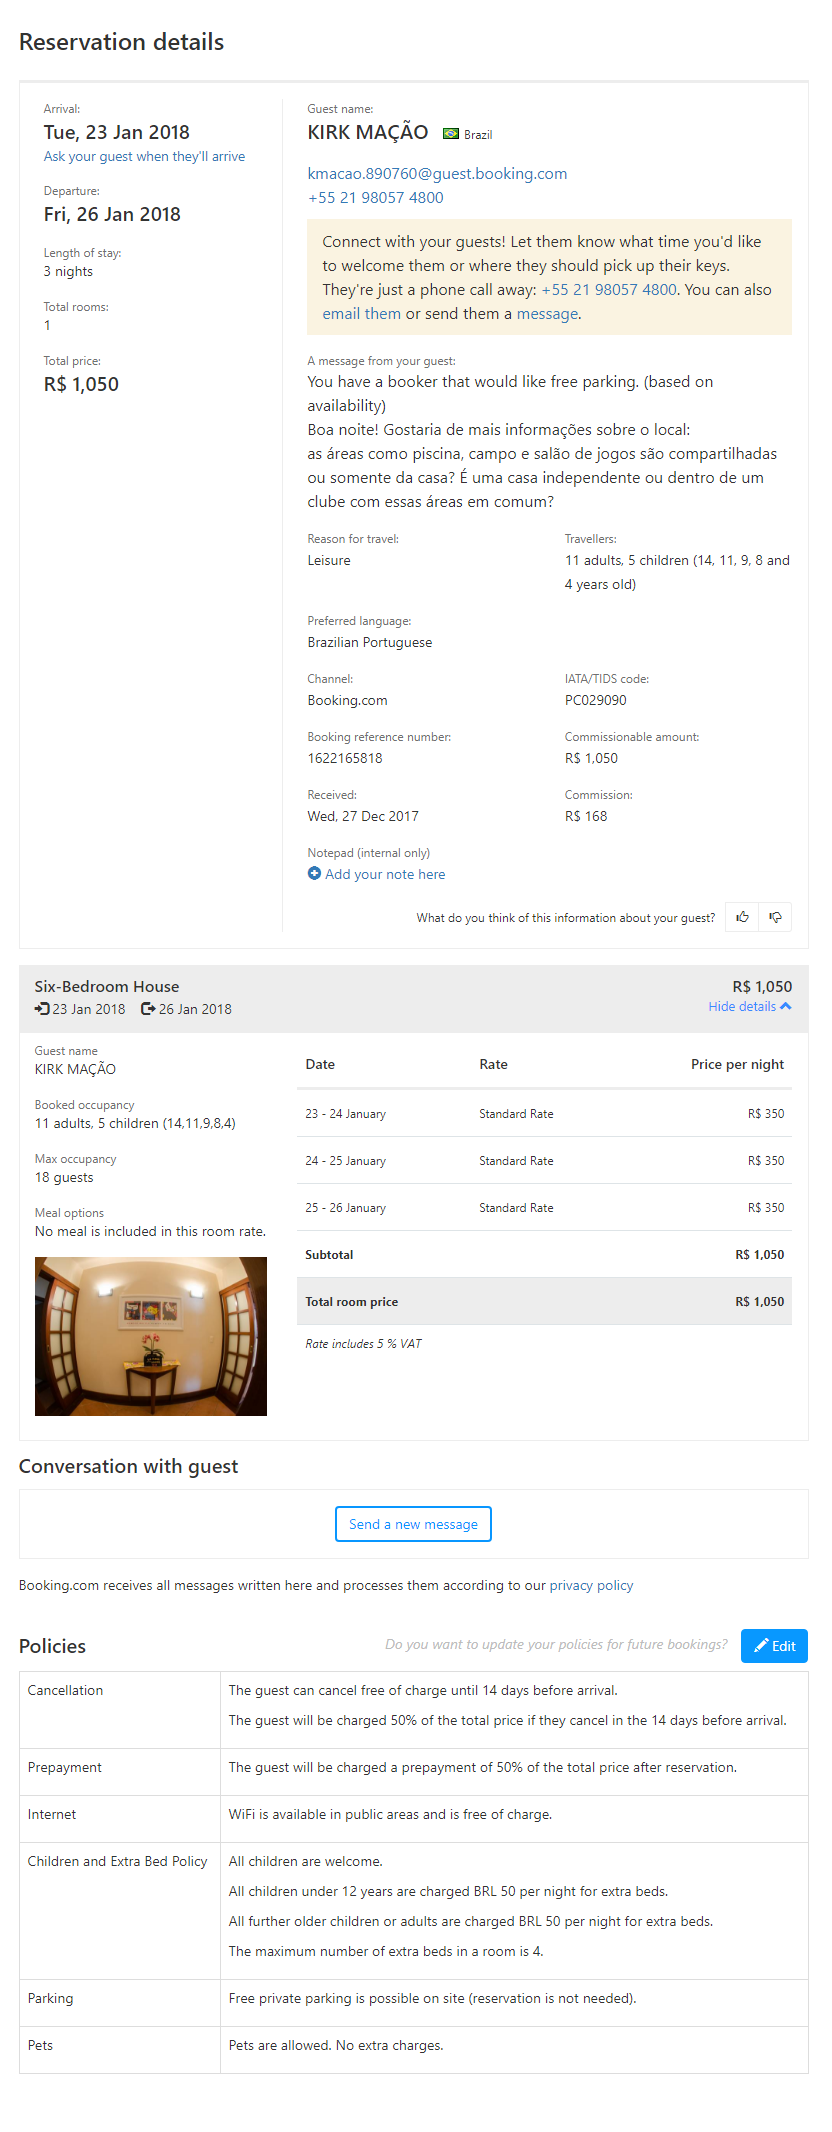Click the thumbs down feedback icon
Image resolution: width=832 pixels, height=2132 pixels.
[x=775, y=917]
